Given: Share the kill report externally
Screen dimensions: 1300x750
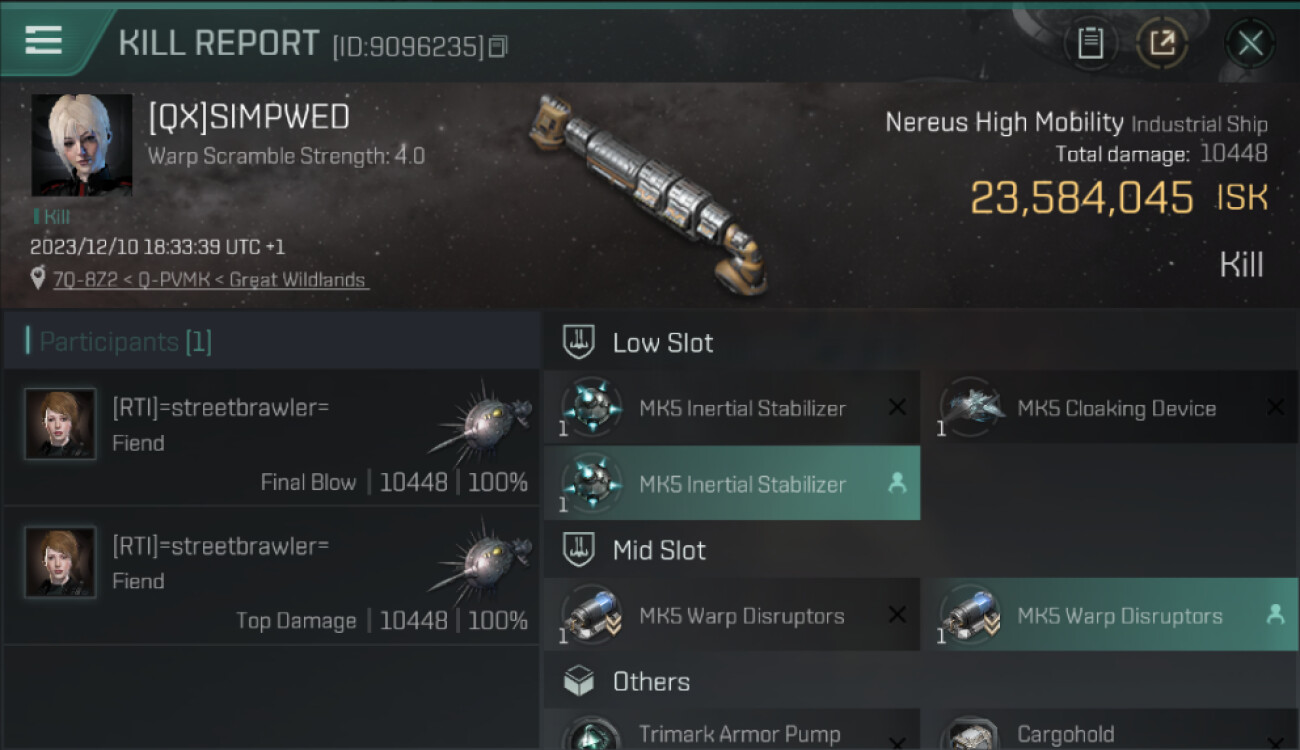Looking at the screenshot, I should pos(1161,43).
